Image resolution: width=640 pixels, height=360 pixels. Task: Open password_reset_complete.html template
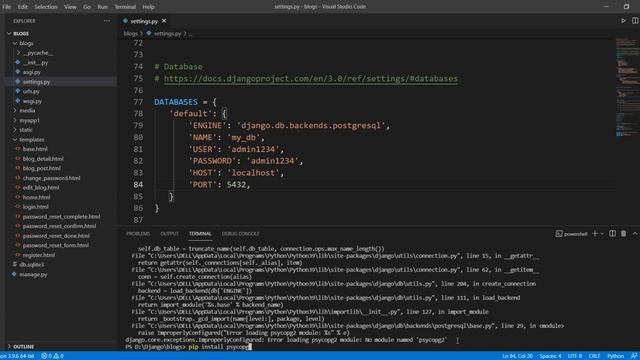coord(61,217)
